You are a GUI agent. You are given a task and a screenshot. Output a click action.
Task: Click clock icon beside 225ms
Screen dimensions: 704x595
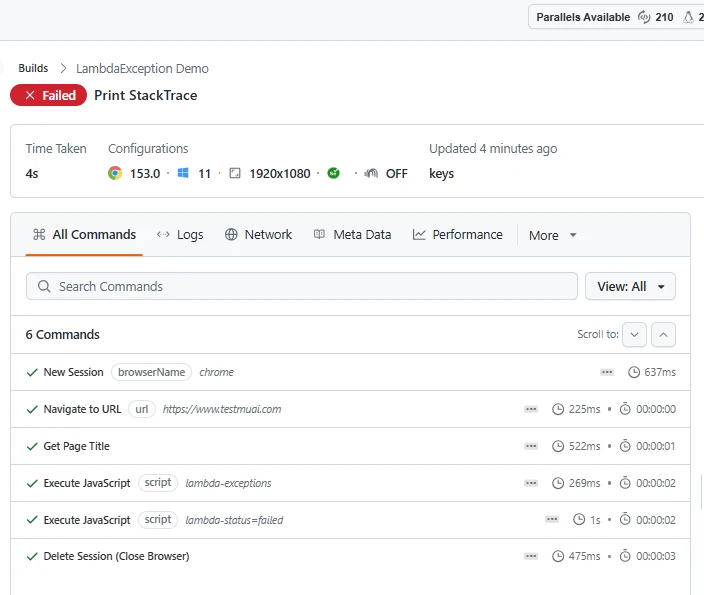point(558,409)
